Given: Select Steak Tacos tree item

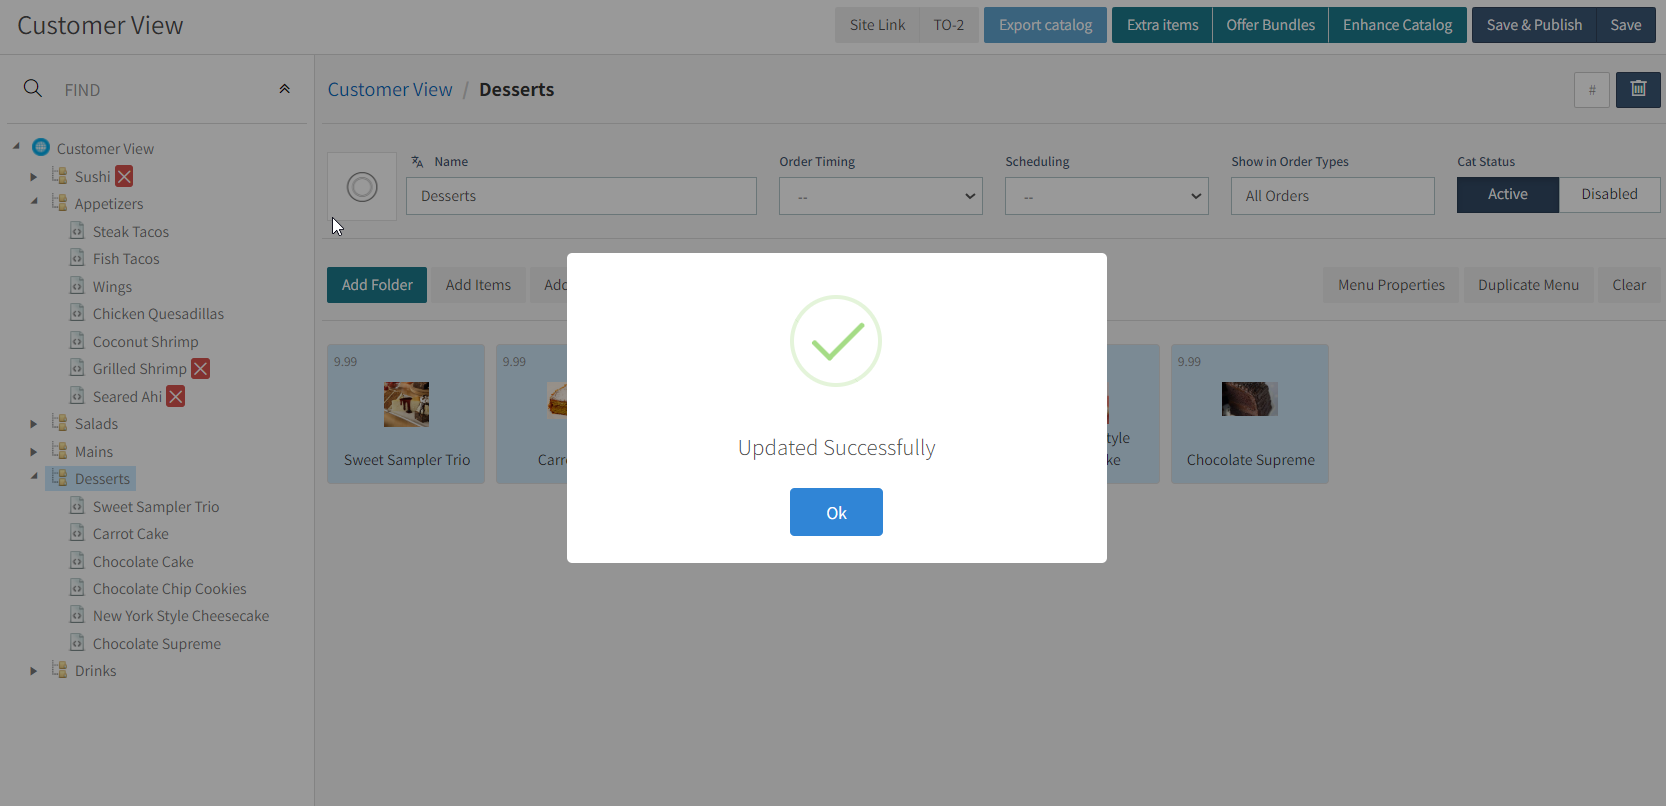Looking at the screenshot, I should coord(131,232).
